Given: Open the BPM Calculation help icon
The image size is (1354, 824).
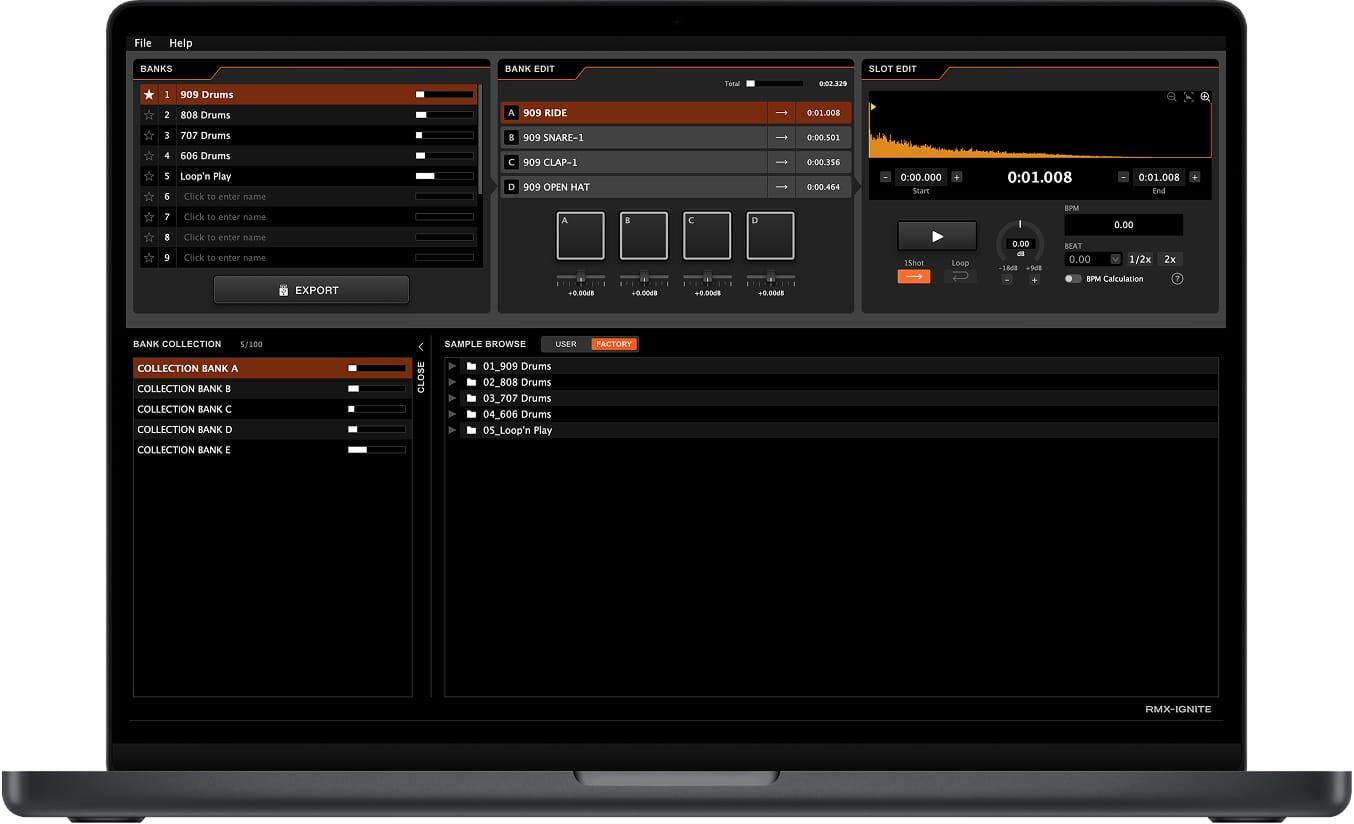Looking at the screenshot, I should [1177, 279].
